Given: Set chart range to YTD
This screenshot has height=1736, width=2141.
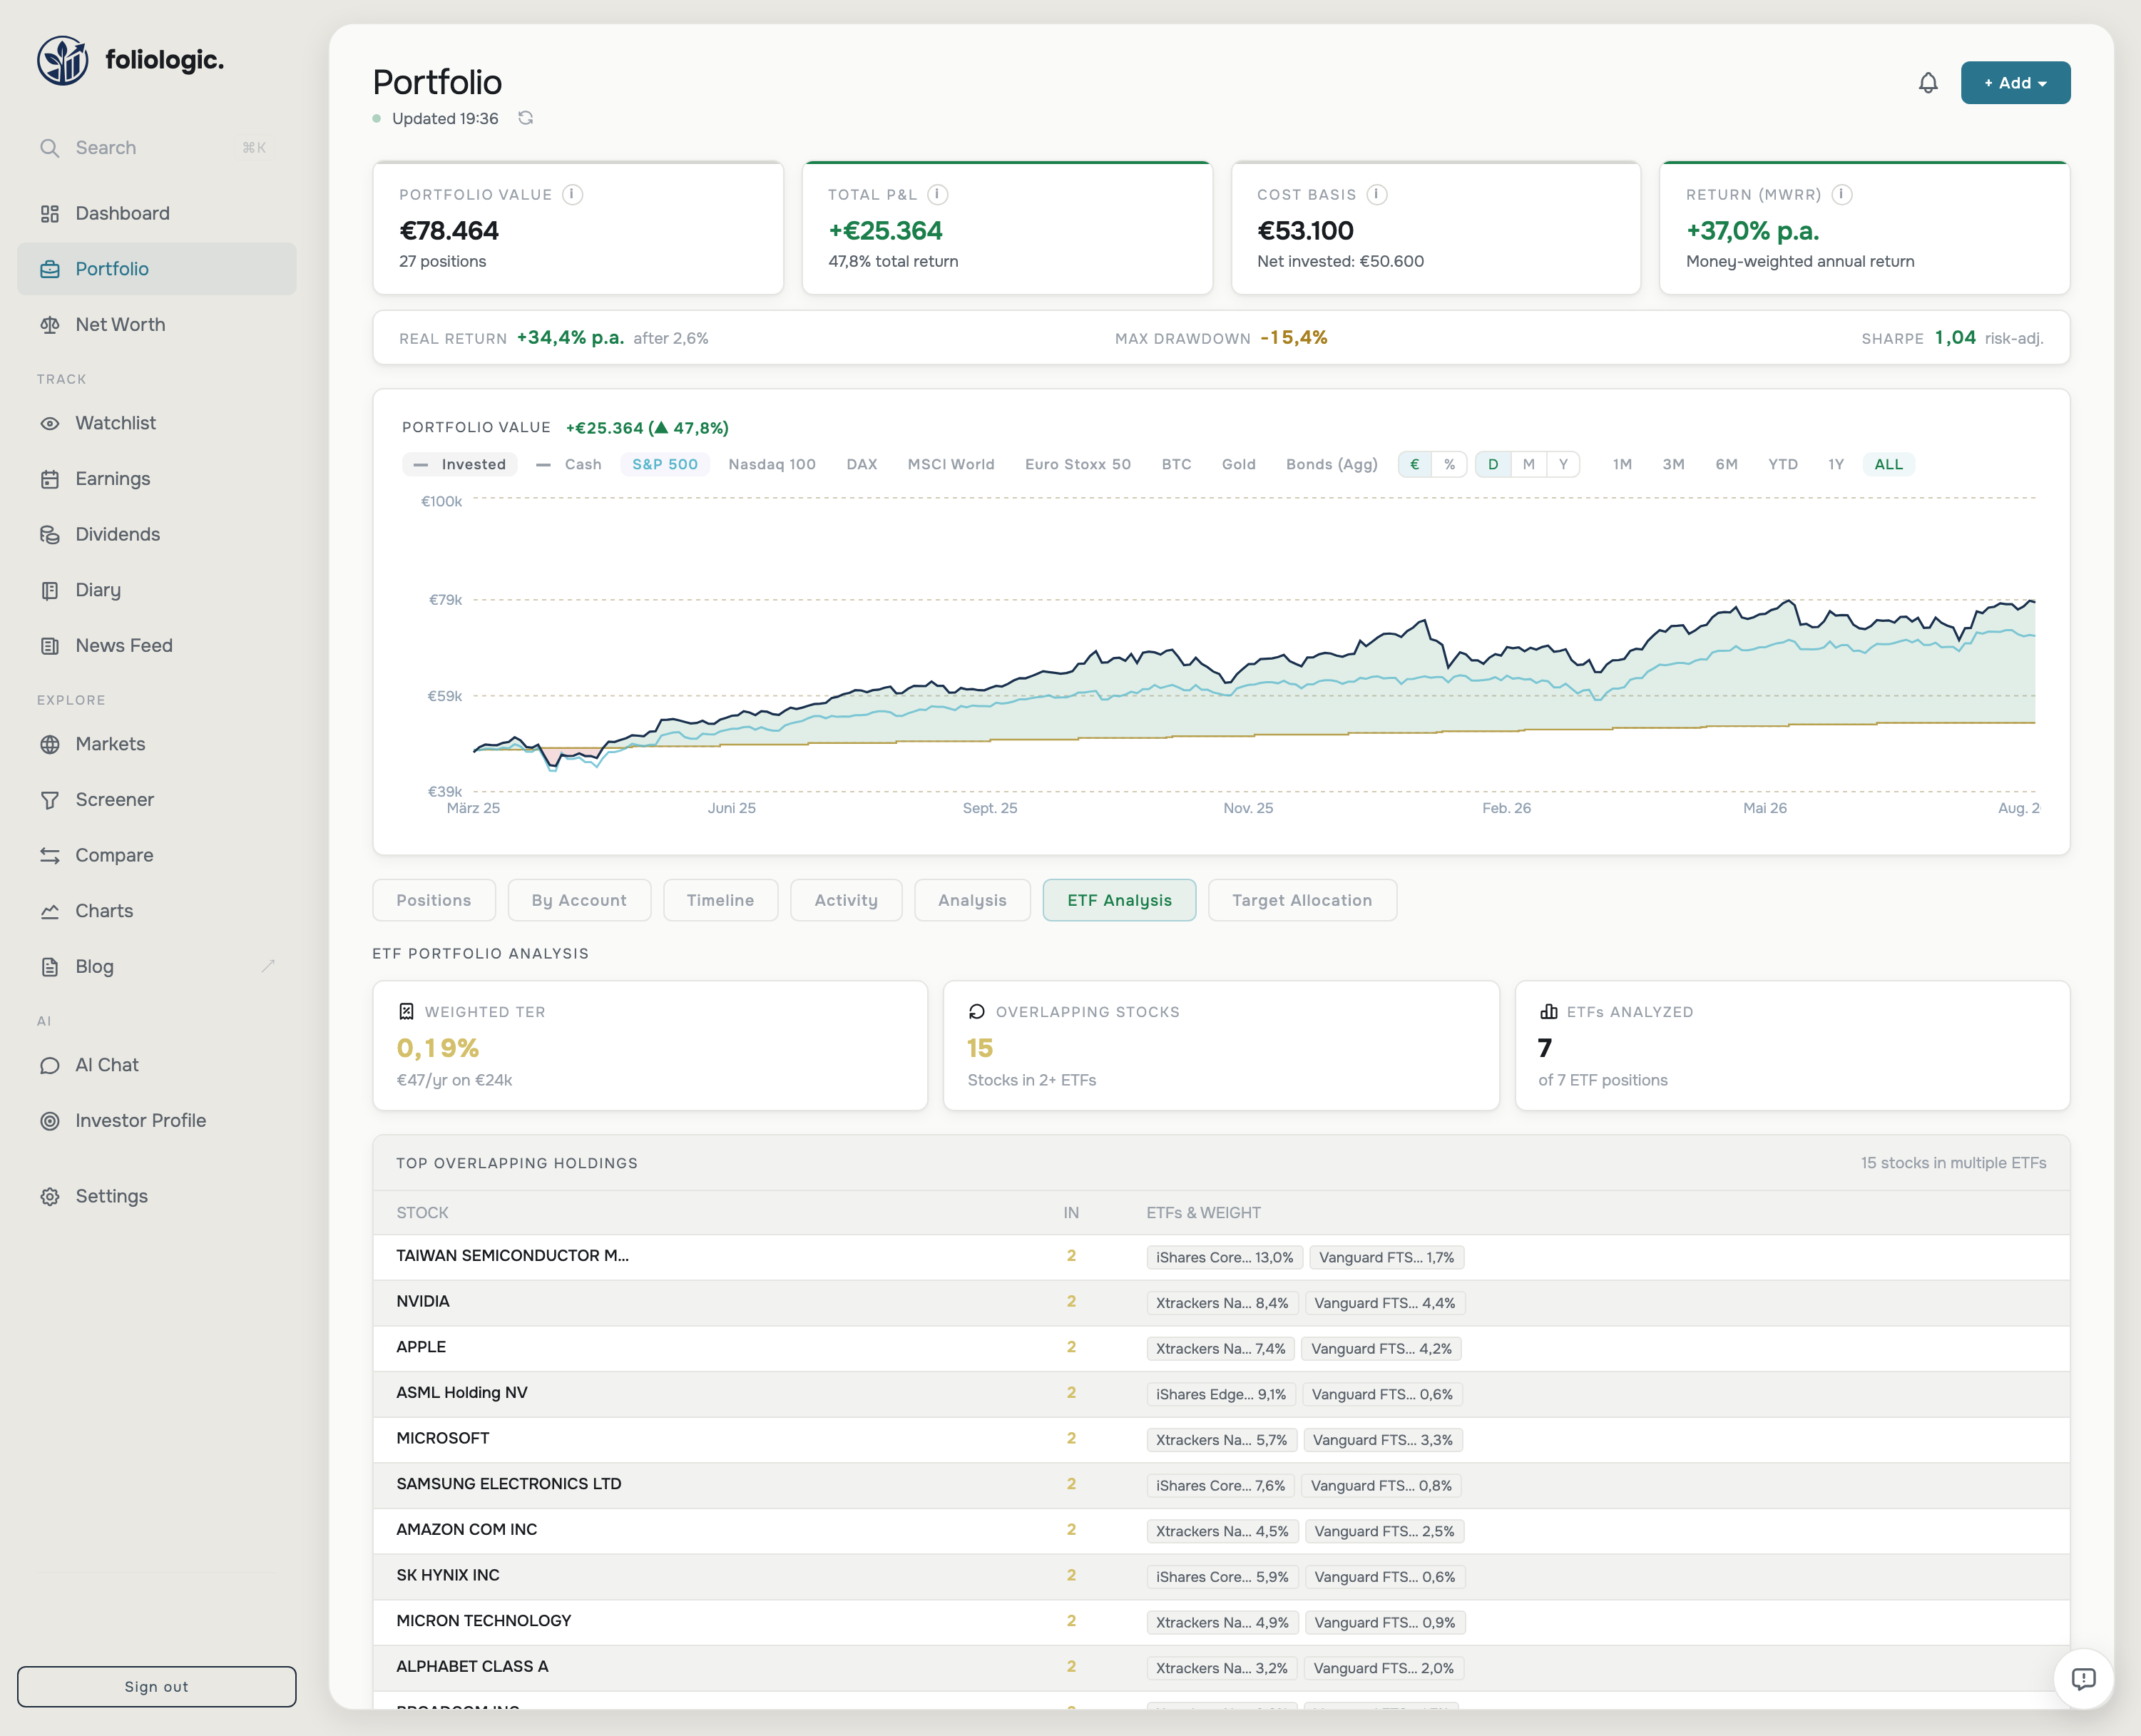Looking at the screenshot, I should pos(1783,464).
